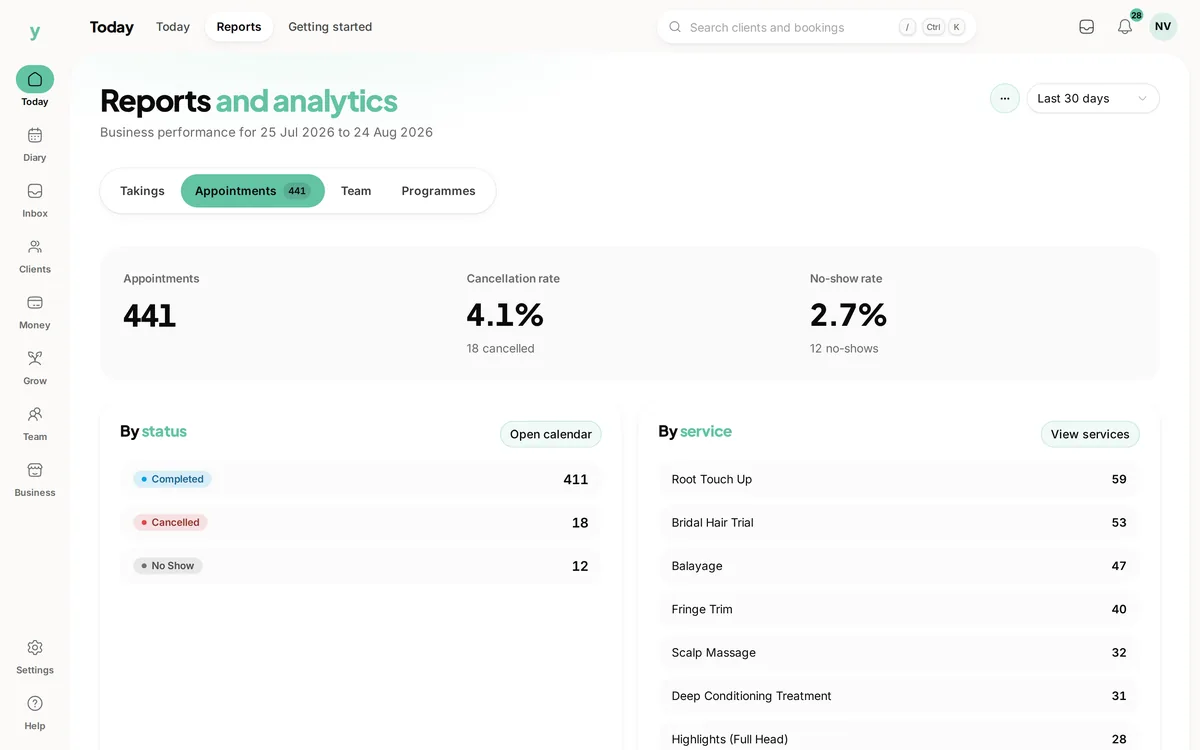Open Settings gear in sidebar

[x=35, y=648]
